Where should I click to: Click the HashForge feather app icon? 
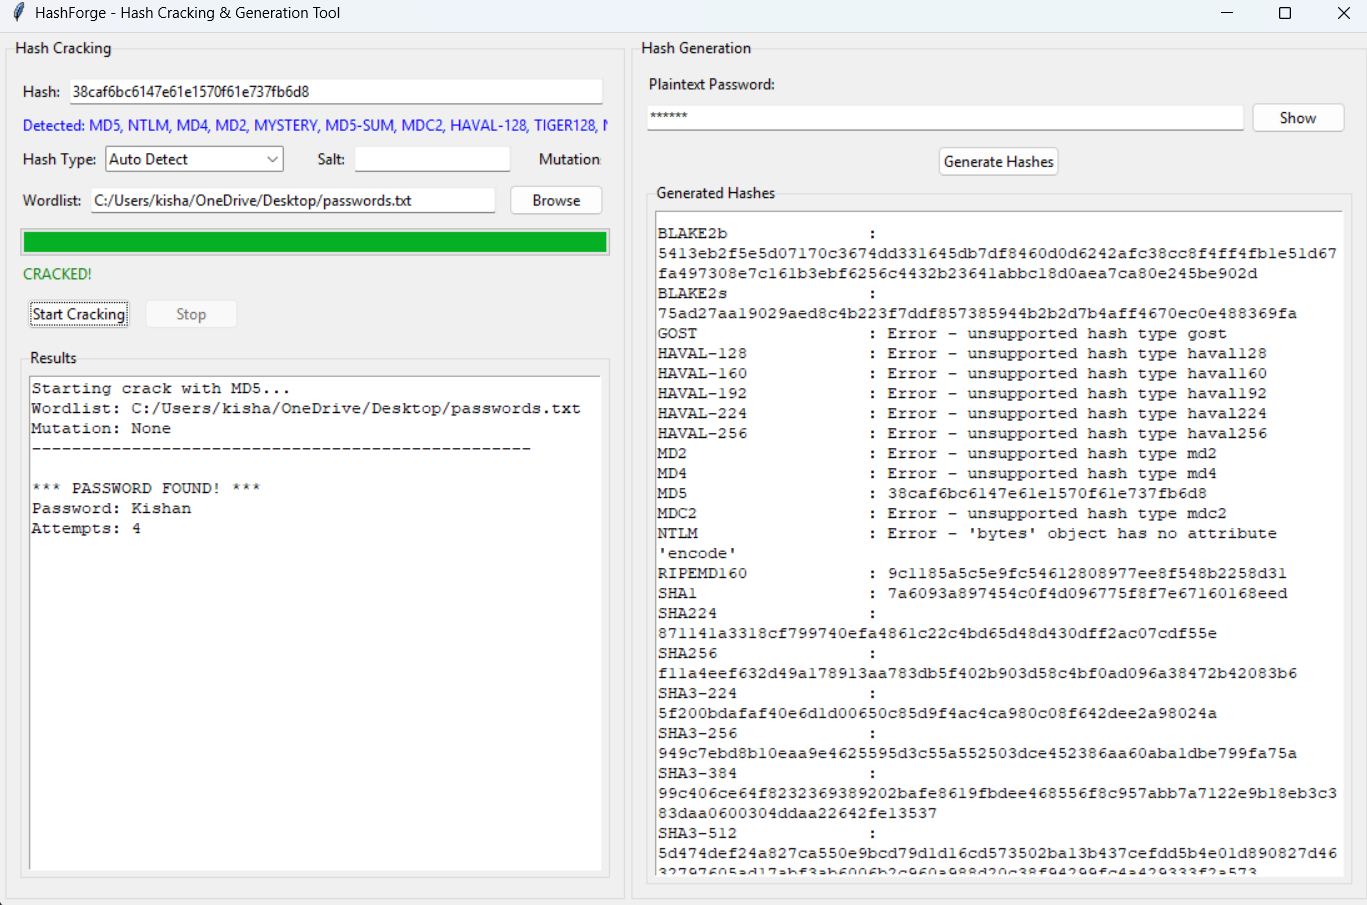[18, 13]
